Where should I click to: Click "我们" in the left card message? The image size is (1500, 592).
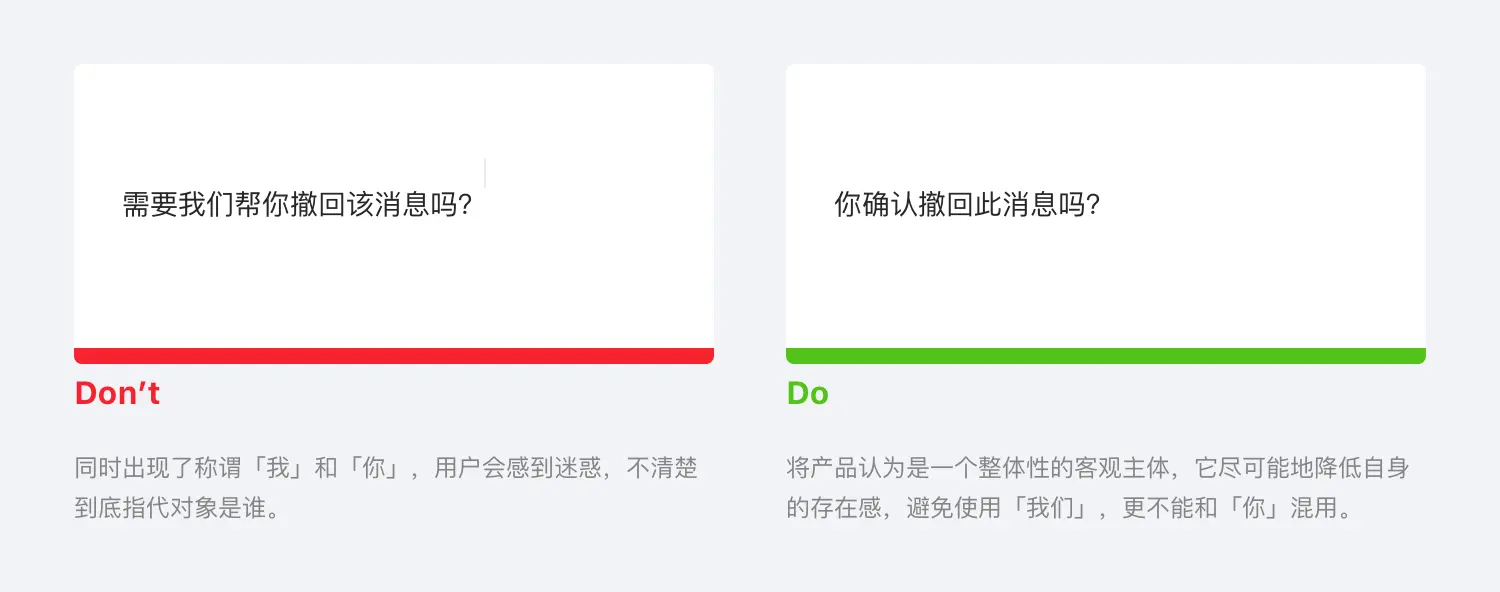pos(206,205)
